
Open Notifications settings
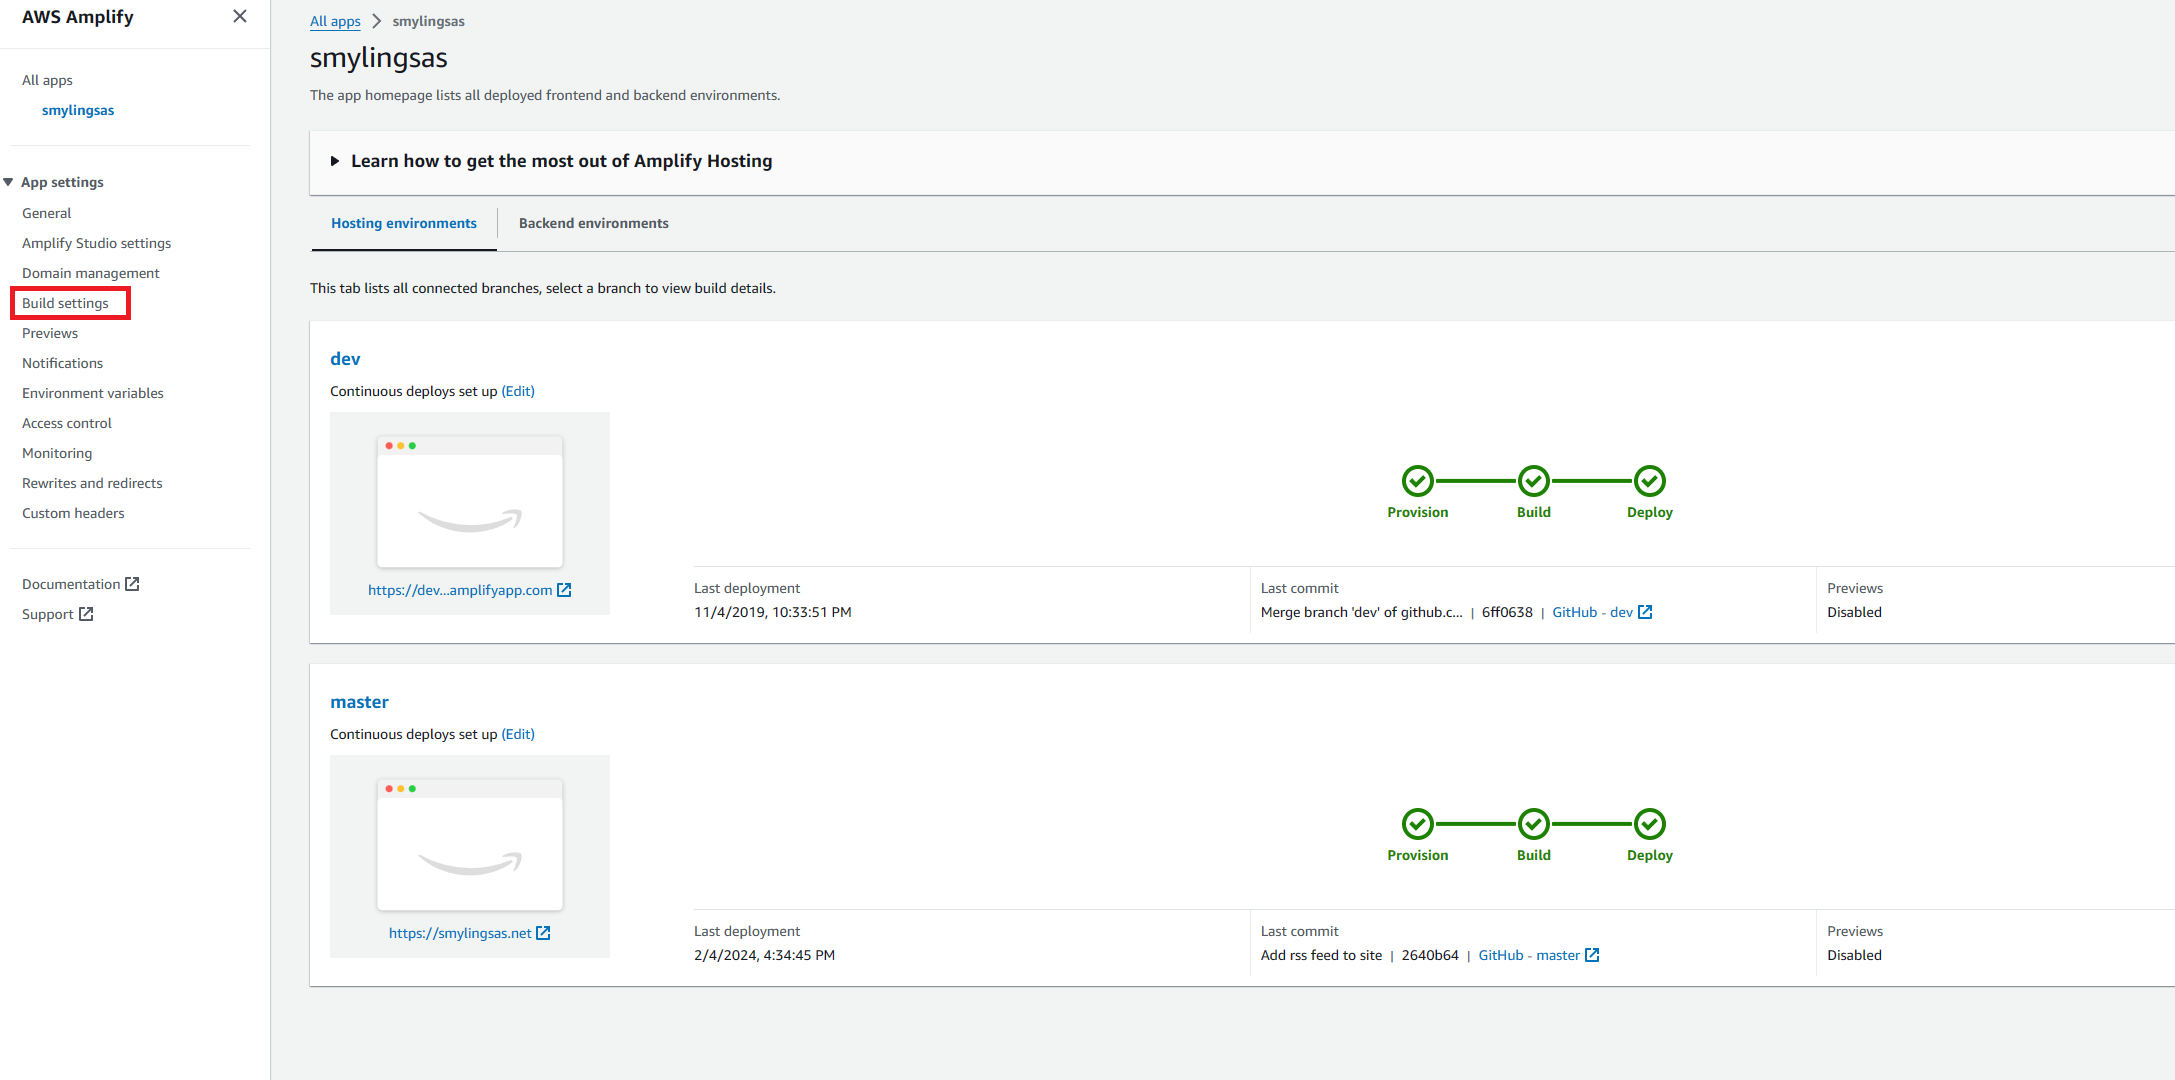(63, 363)
